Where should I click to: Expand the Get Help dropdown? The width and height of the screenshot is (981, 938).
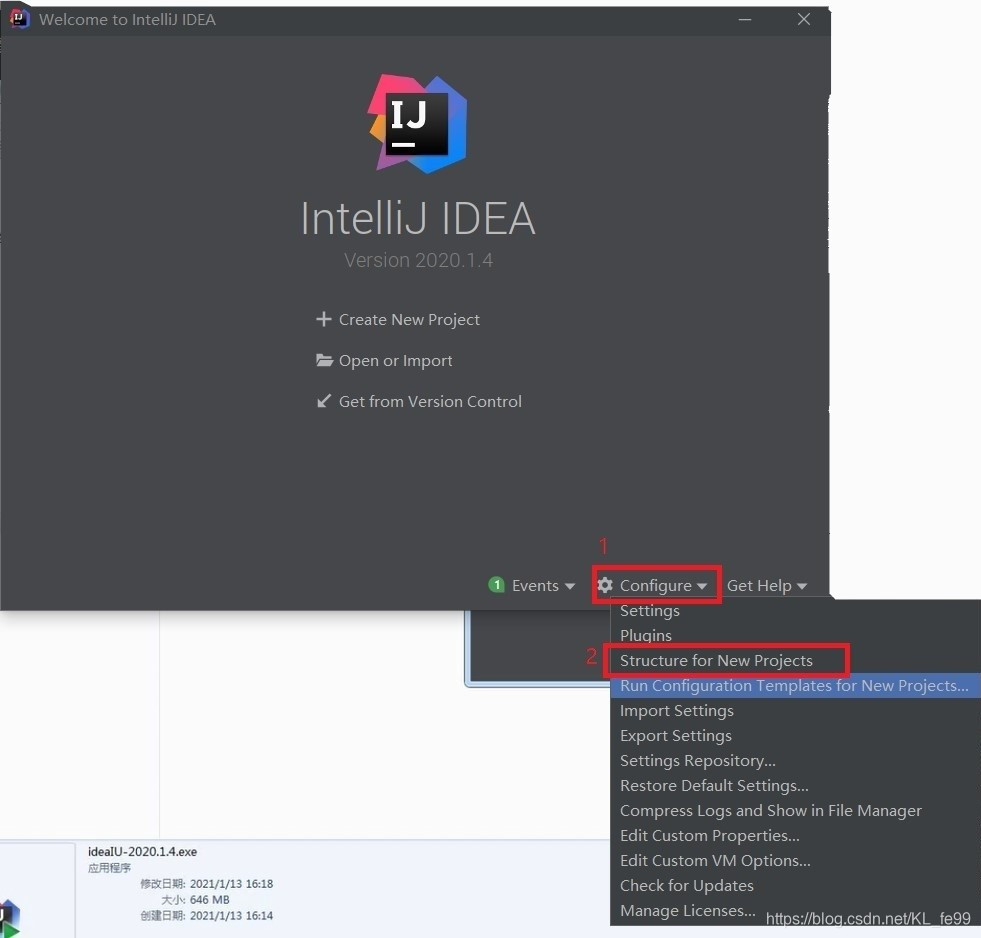point(766,585)
